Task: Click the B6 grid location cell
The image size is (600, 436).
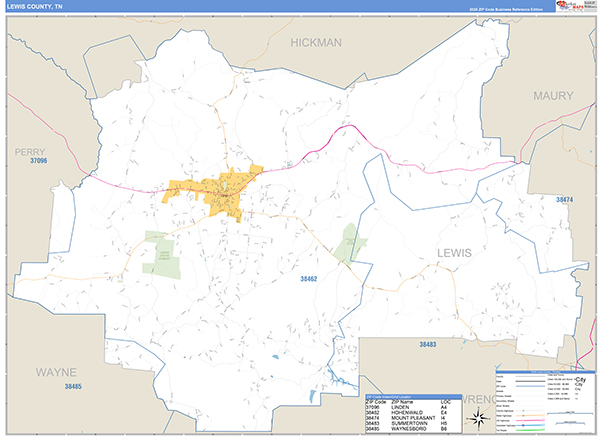Action: (x=444, y=429)
